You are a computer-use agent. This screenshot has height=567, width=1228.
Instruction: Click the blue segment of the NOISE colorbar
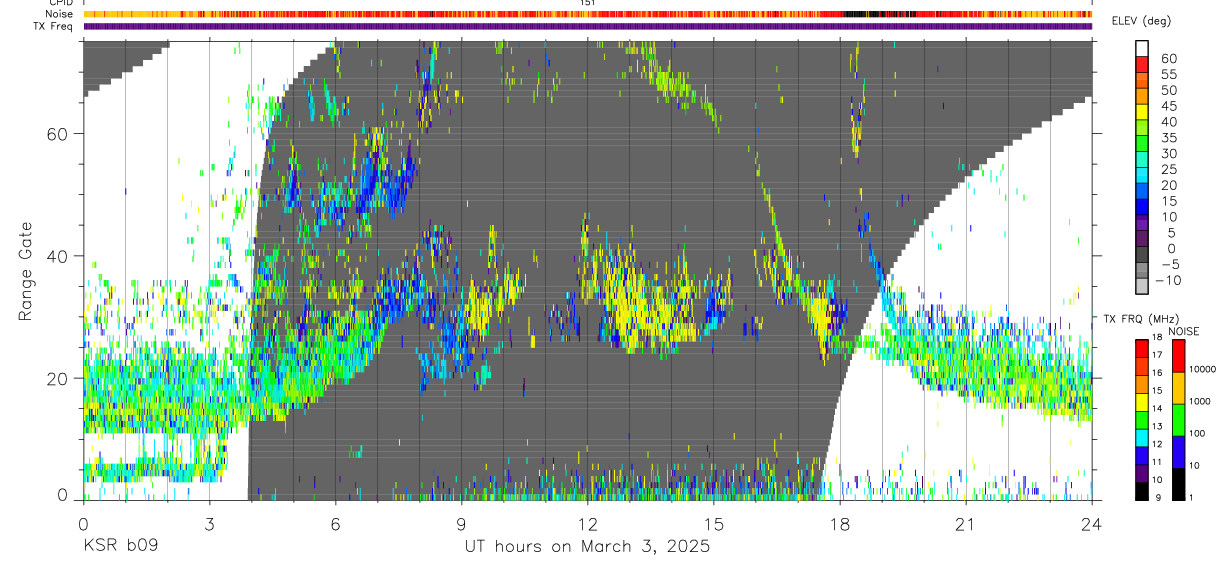[x=1179, y=452]
